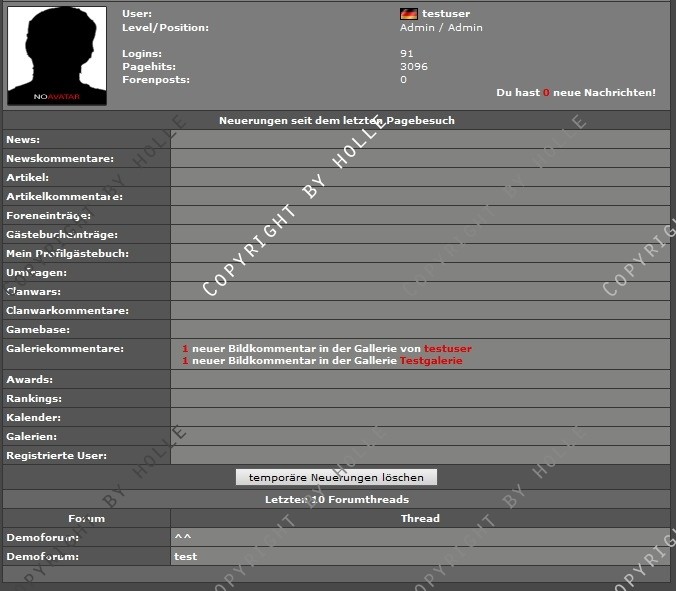
Task: Open the forum thread titled ^^
Action: tap(182, 537)
